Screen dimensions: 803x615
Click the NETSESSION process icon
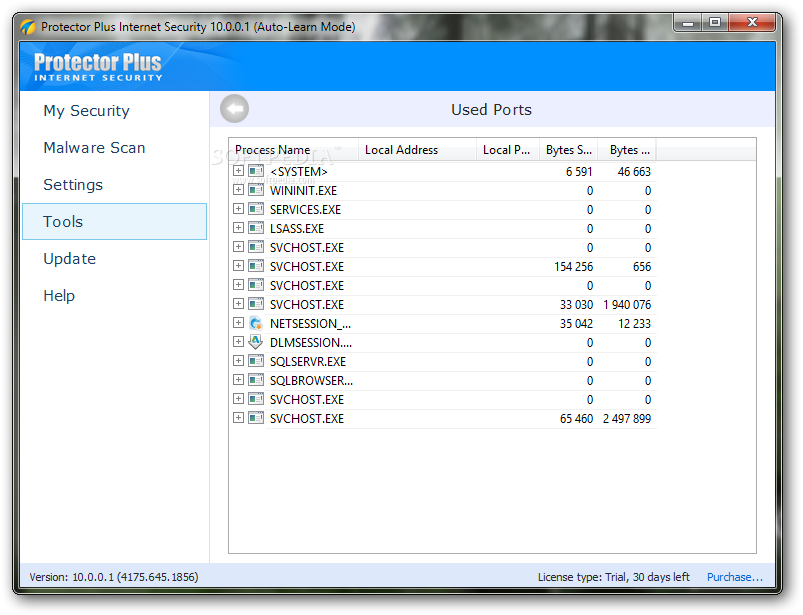point(256,323)
